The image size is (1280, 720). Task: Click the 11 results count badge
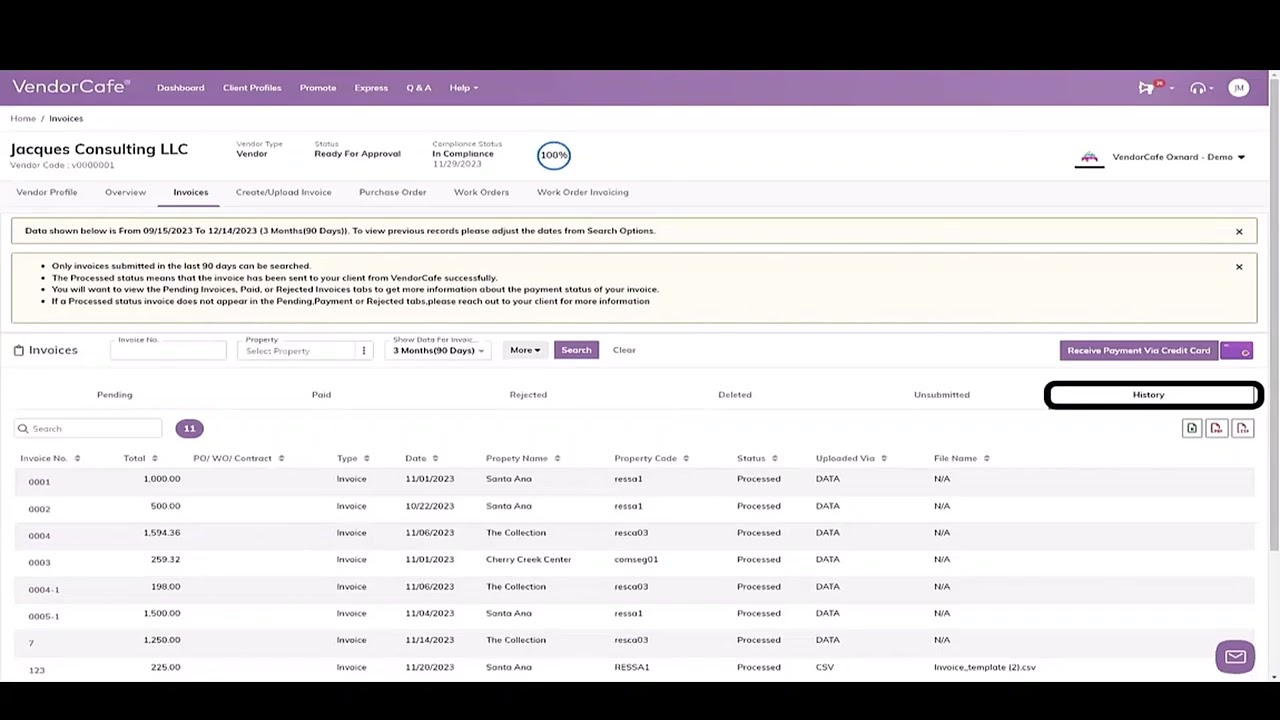(x=189, y=429)
